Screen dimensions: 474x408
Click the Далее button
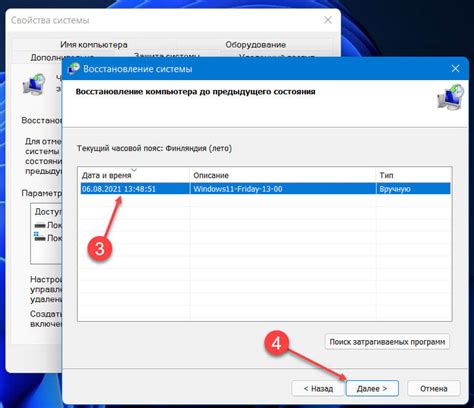click(372, 388)
